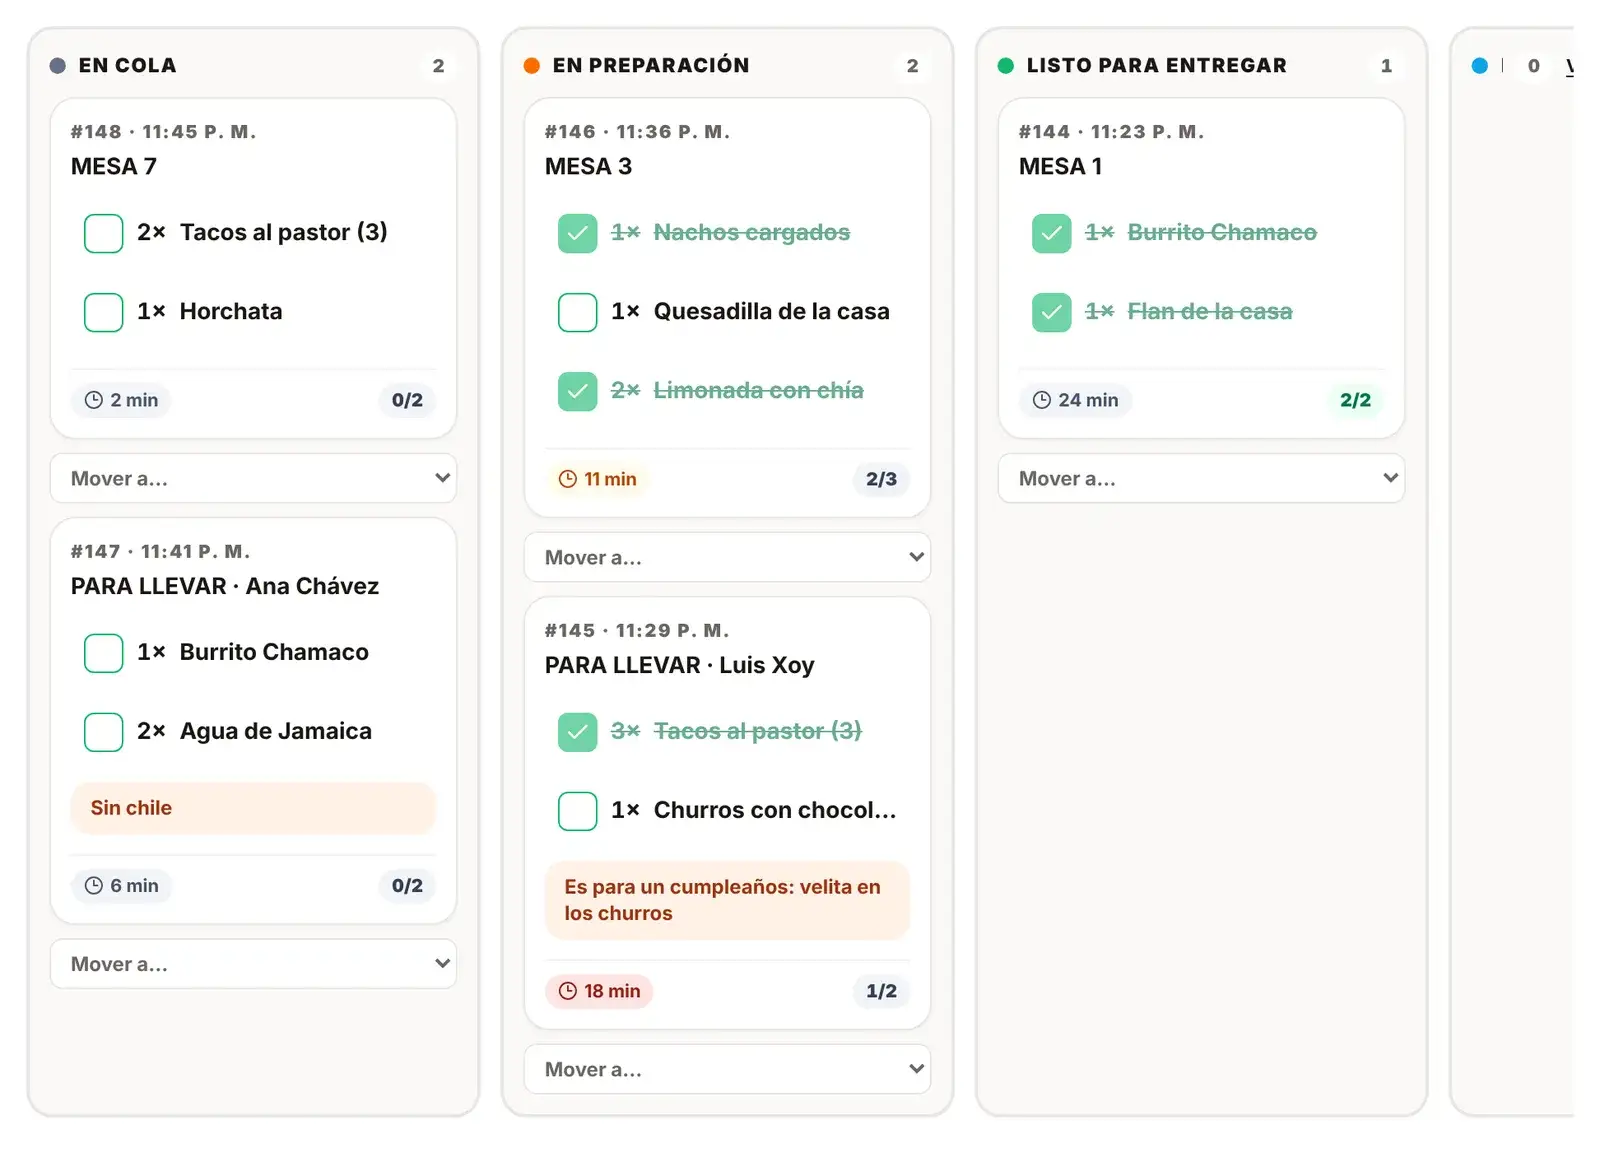Image resolution: width=1600 pixels, height=1152 pixels.
Task: Click the clock icon on the 2 min timer
Action: click(x=94, y=400)
